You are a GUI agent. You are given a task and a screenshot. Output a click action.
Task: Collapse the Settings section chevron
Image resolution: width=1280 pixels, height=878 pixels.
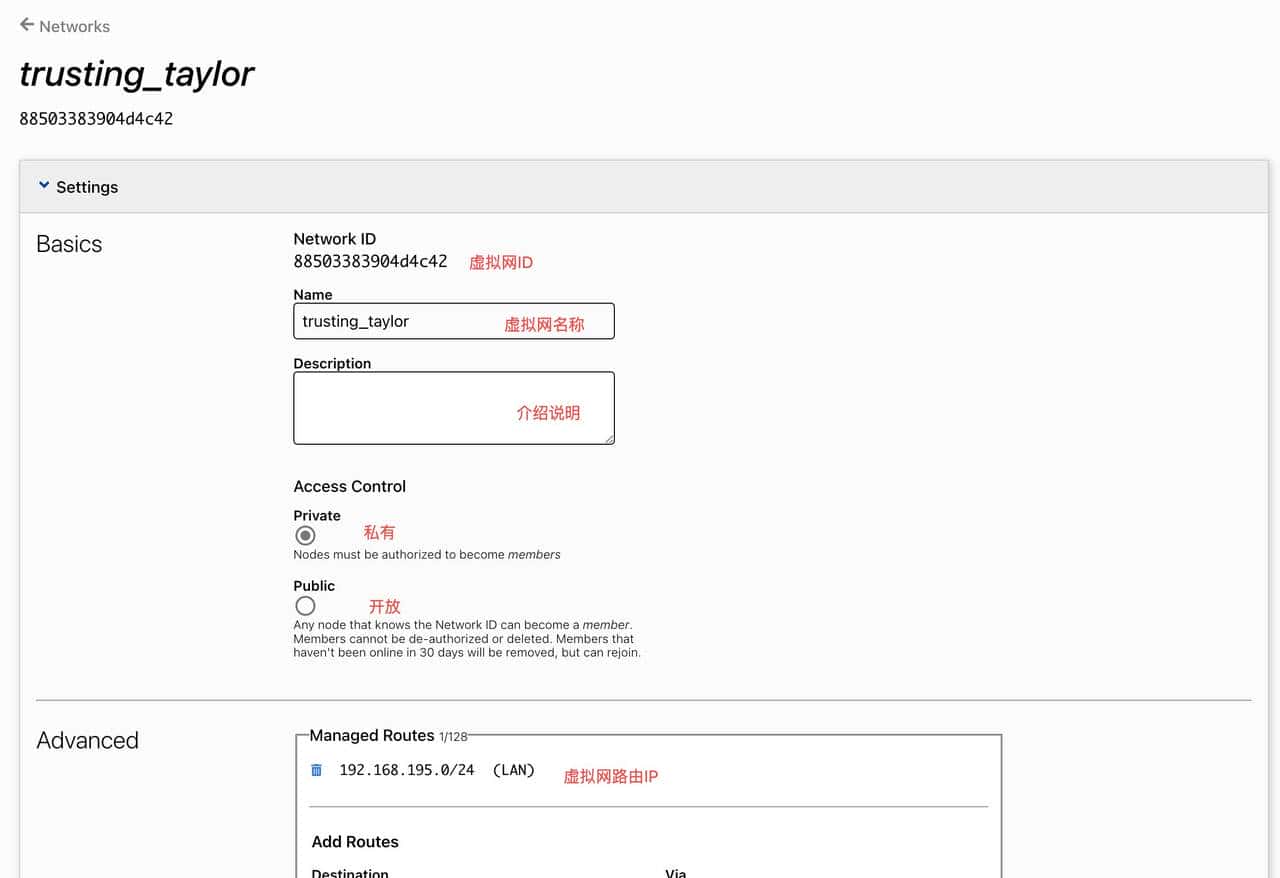tap(43, 186)
